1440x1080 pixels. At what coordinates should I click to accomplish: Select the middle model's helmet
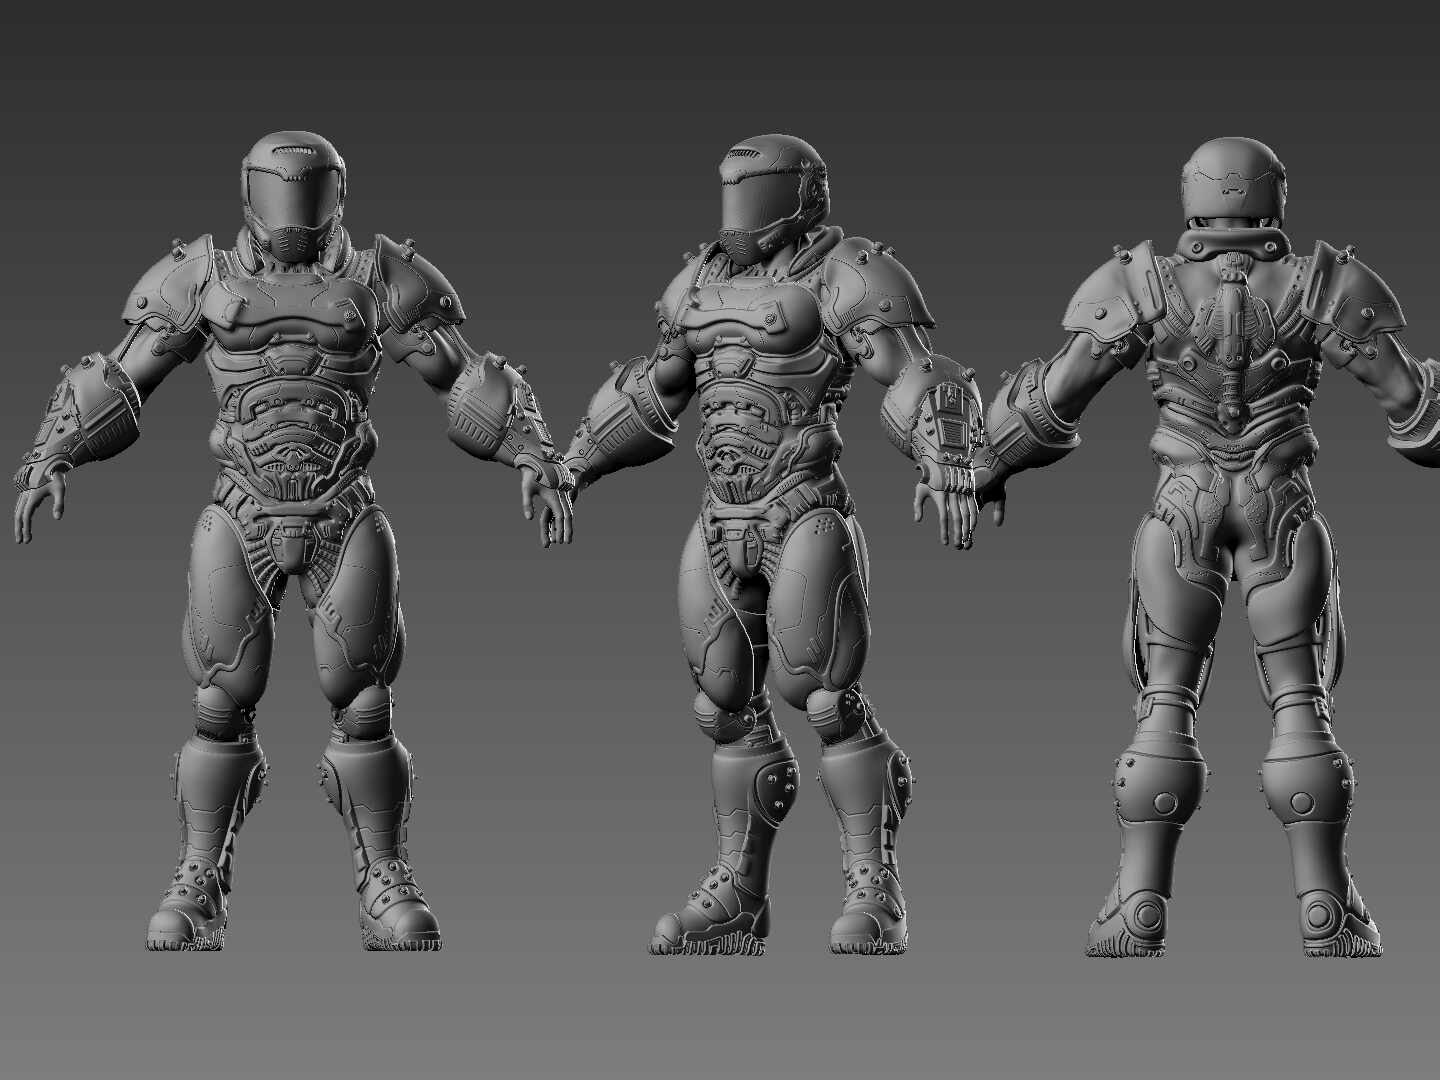coord(765,190)
